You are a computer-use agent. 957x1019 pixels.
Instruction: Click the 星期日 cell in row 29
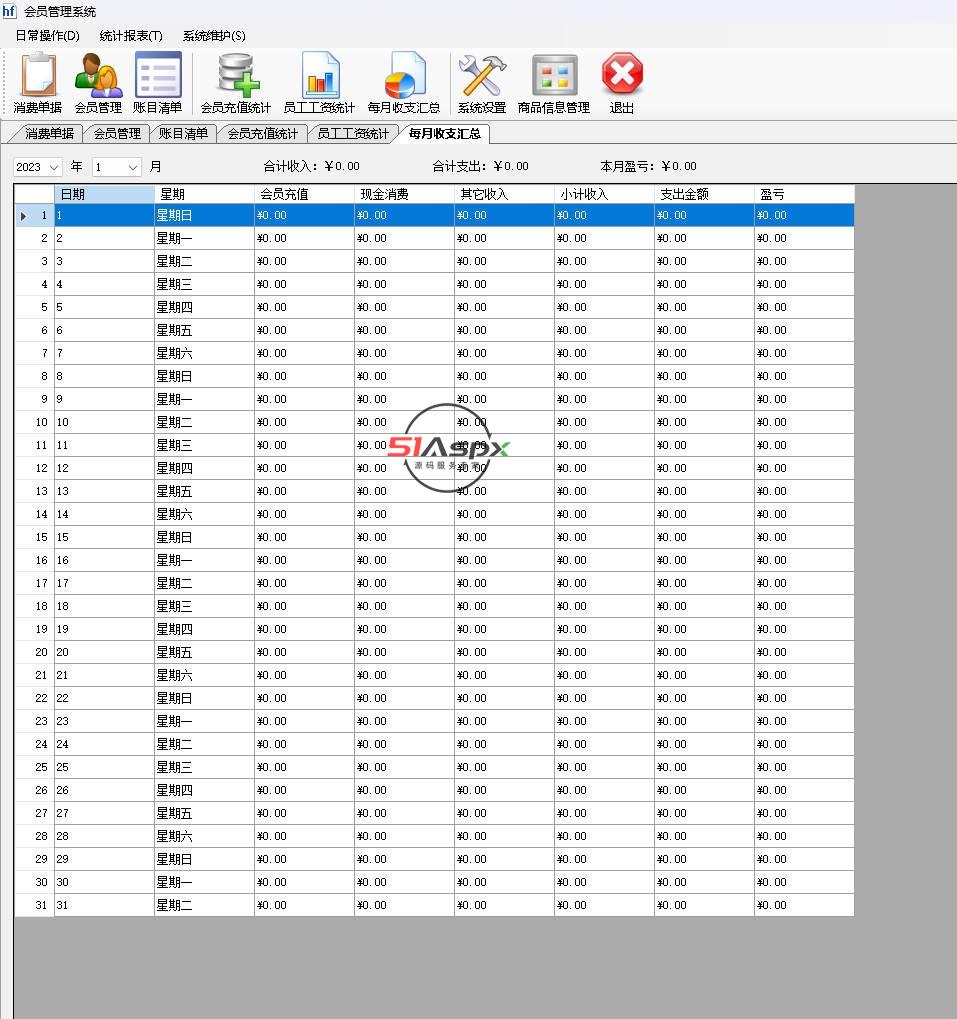point(204,859)
